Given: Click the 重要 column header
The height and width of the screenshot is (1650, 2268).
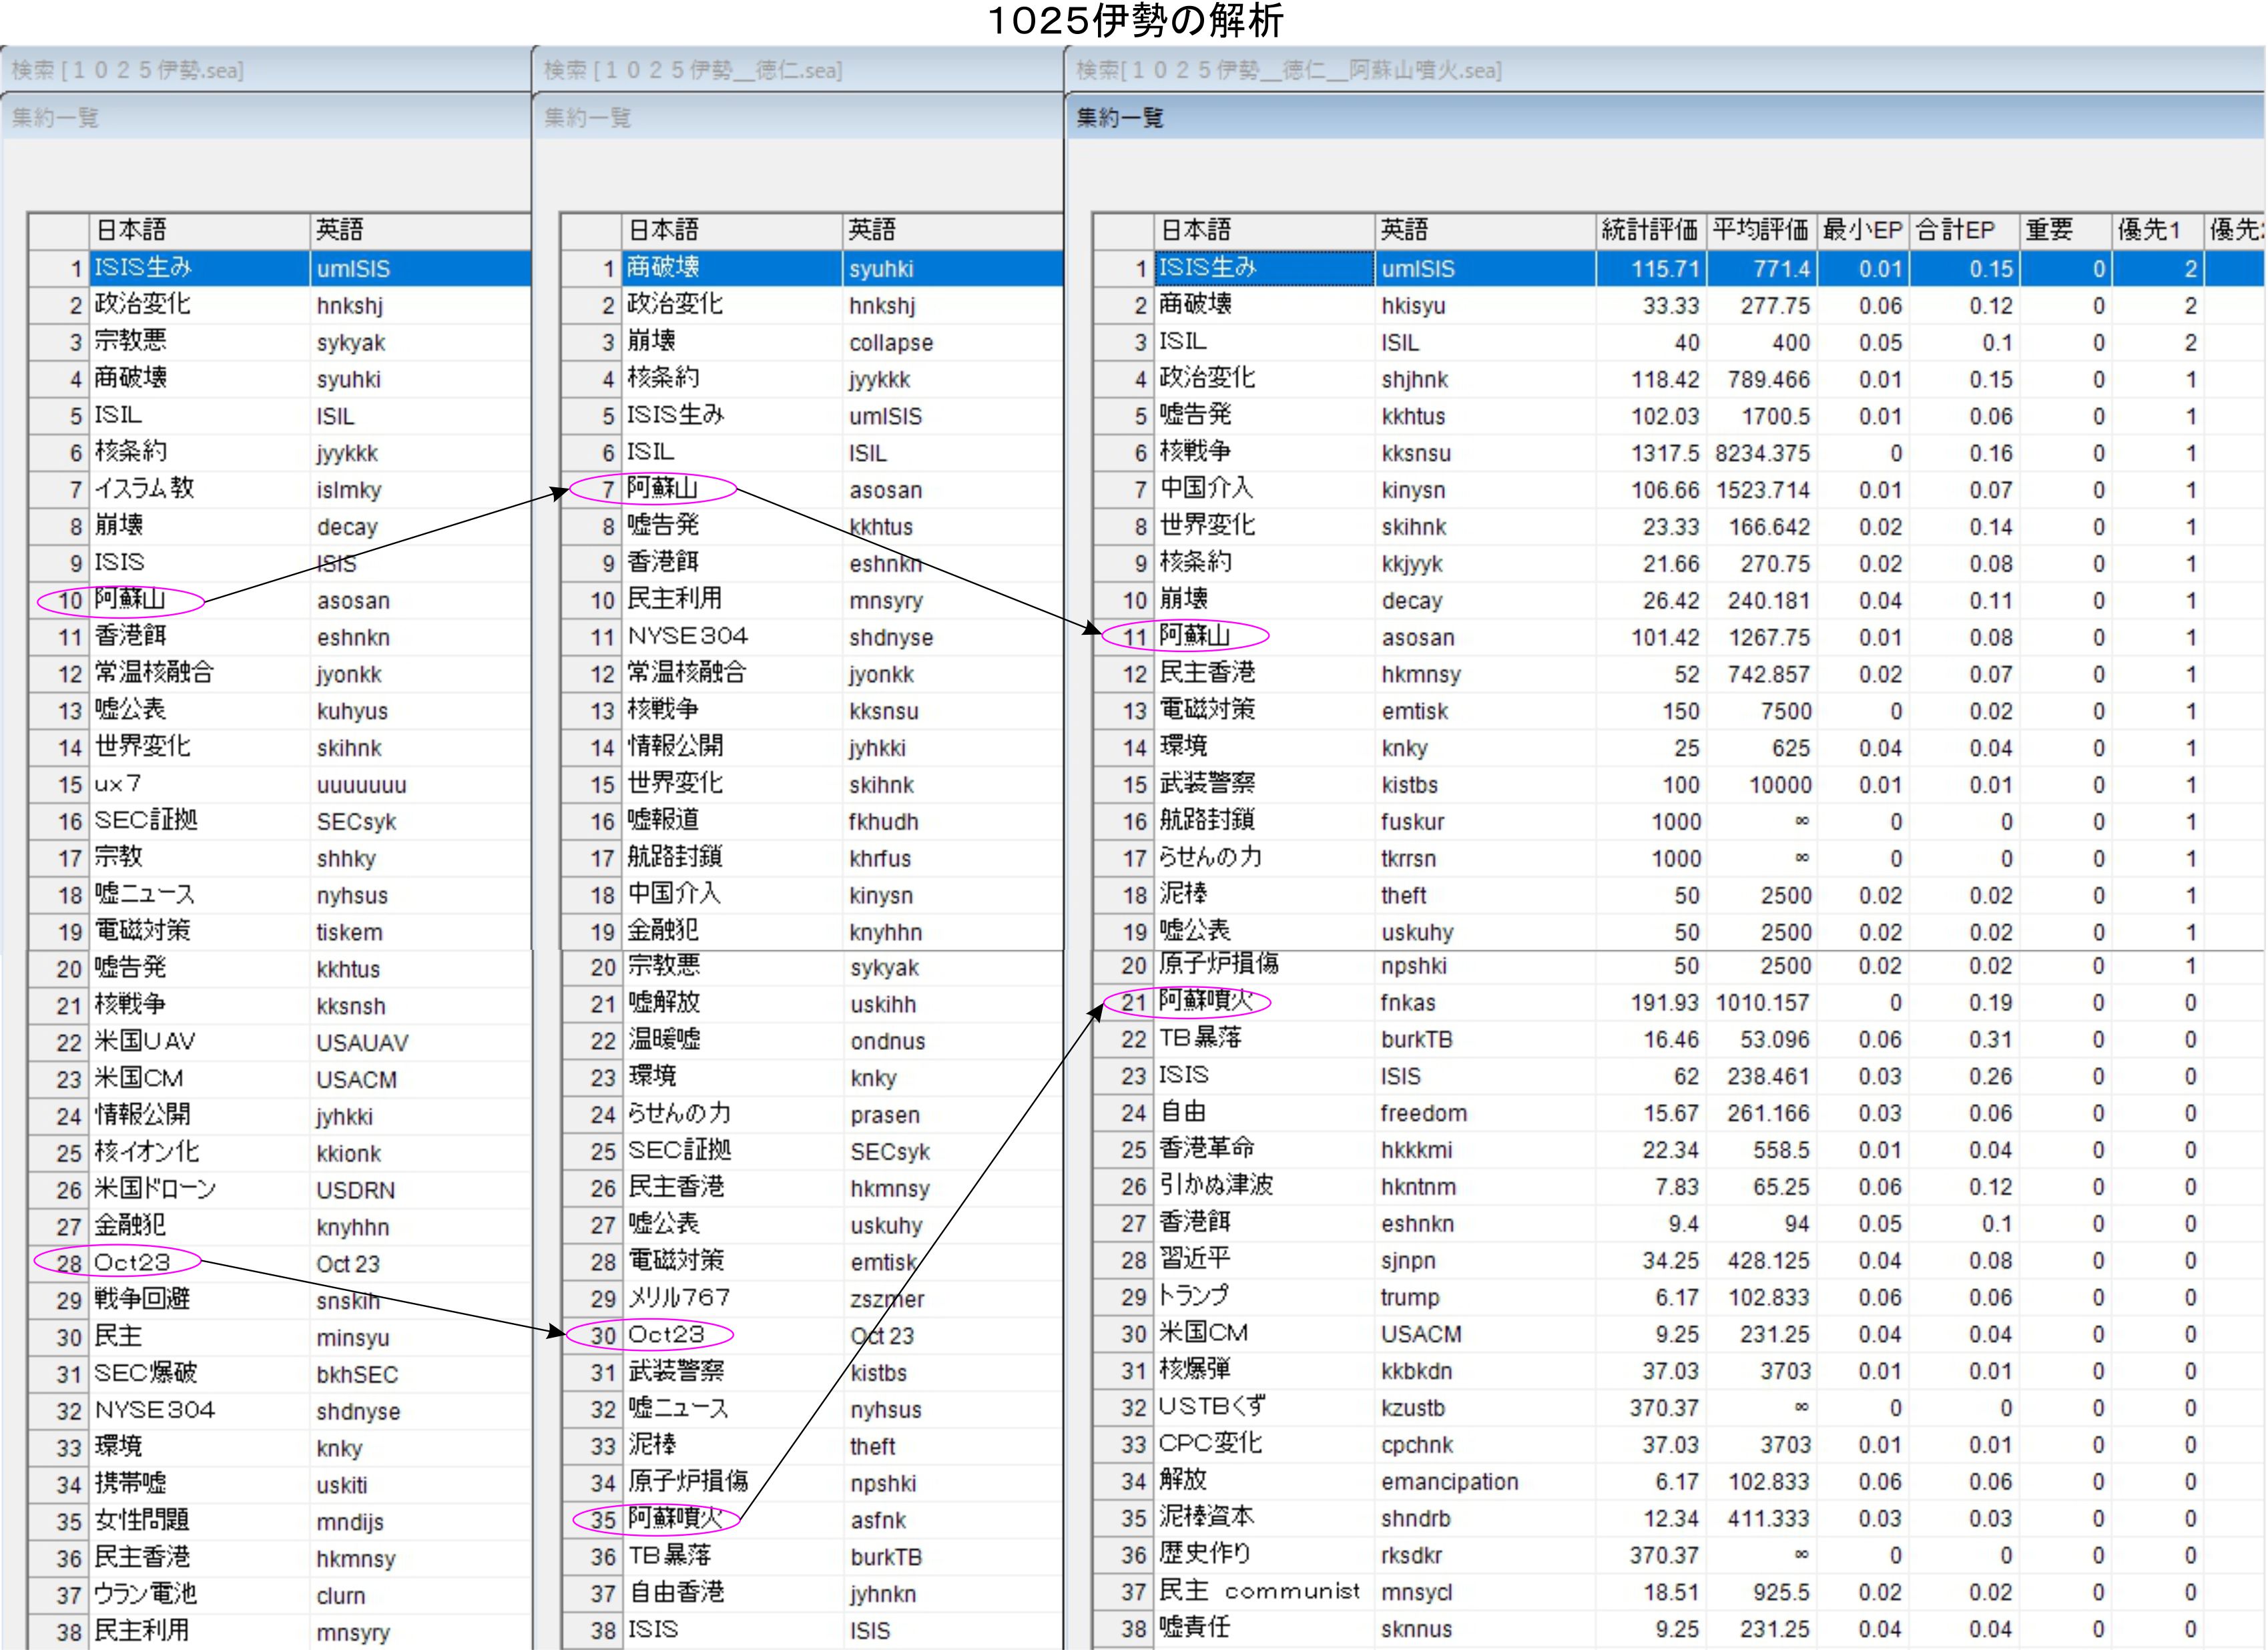Looking at the screenshot, I should 2050,230.
